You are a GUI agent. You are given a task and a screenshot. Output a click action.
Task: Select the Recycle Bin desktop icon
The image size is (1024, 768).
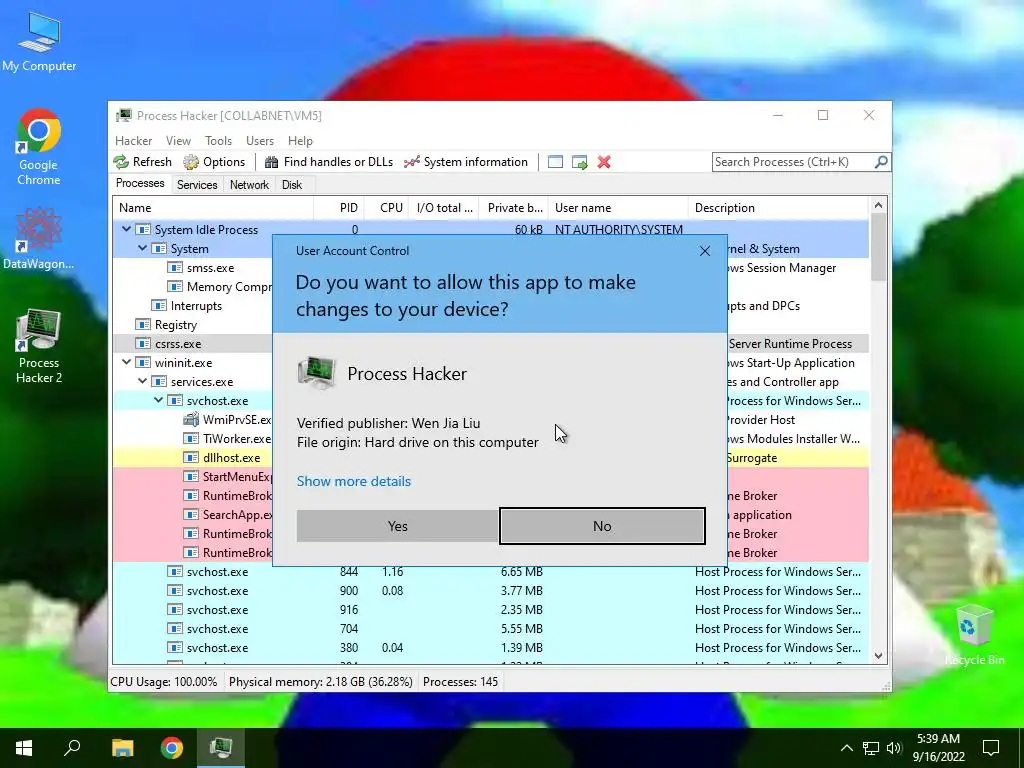pyautogui.click(x=974, y=635)
